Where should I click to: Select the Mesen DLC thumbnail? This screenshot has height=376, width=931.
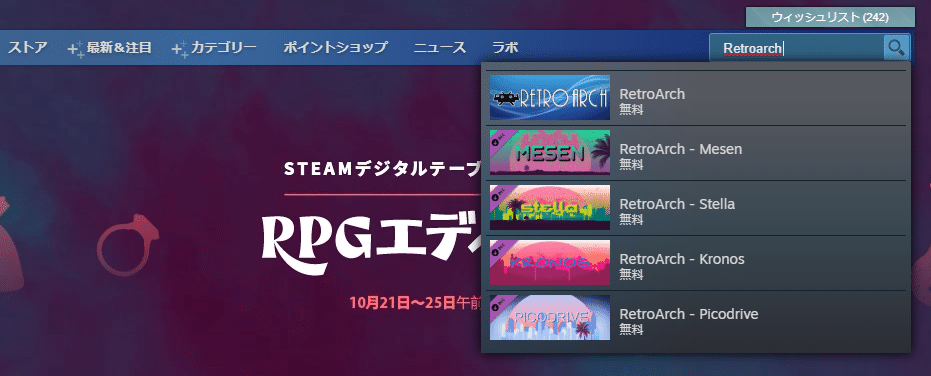(550, 153)
